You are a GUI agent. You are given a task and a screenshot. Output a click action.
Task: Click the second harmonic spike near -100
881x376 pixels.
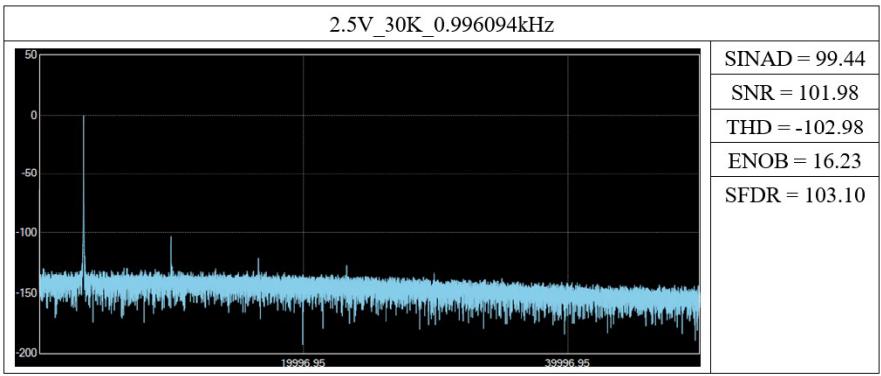171,256
